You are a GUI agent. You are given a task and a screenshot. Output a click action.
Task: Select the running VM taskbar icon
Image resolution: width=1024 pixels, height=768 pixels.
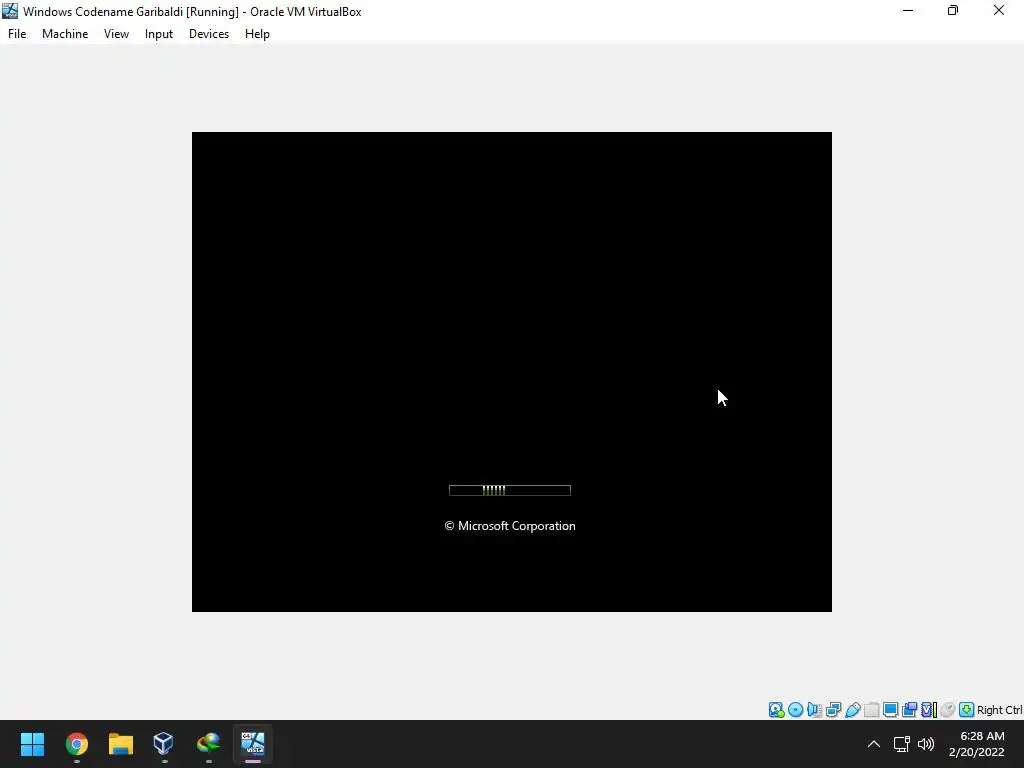pyautogui.click(x=253, y=744)
